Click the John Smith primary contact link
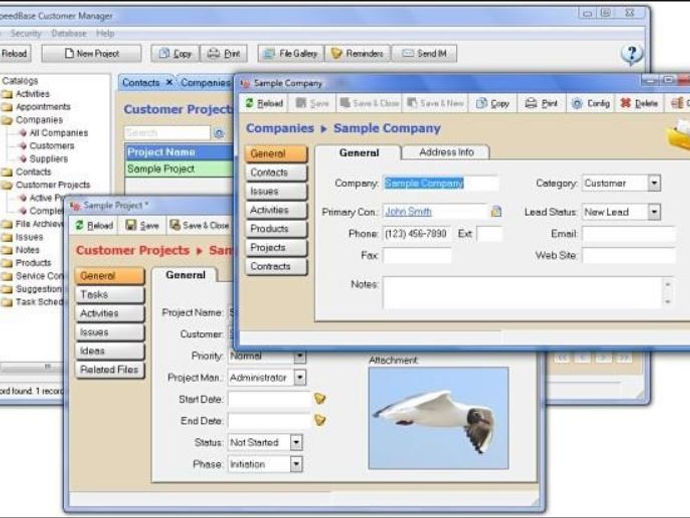The image size is (690, 518). (x=408, y=212)
